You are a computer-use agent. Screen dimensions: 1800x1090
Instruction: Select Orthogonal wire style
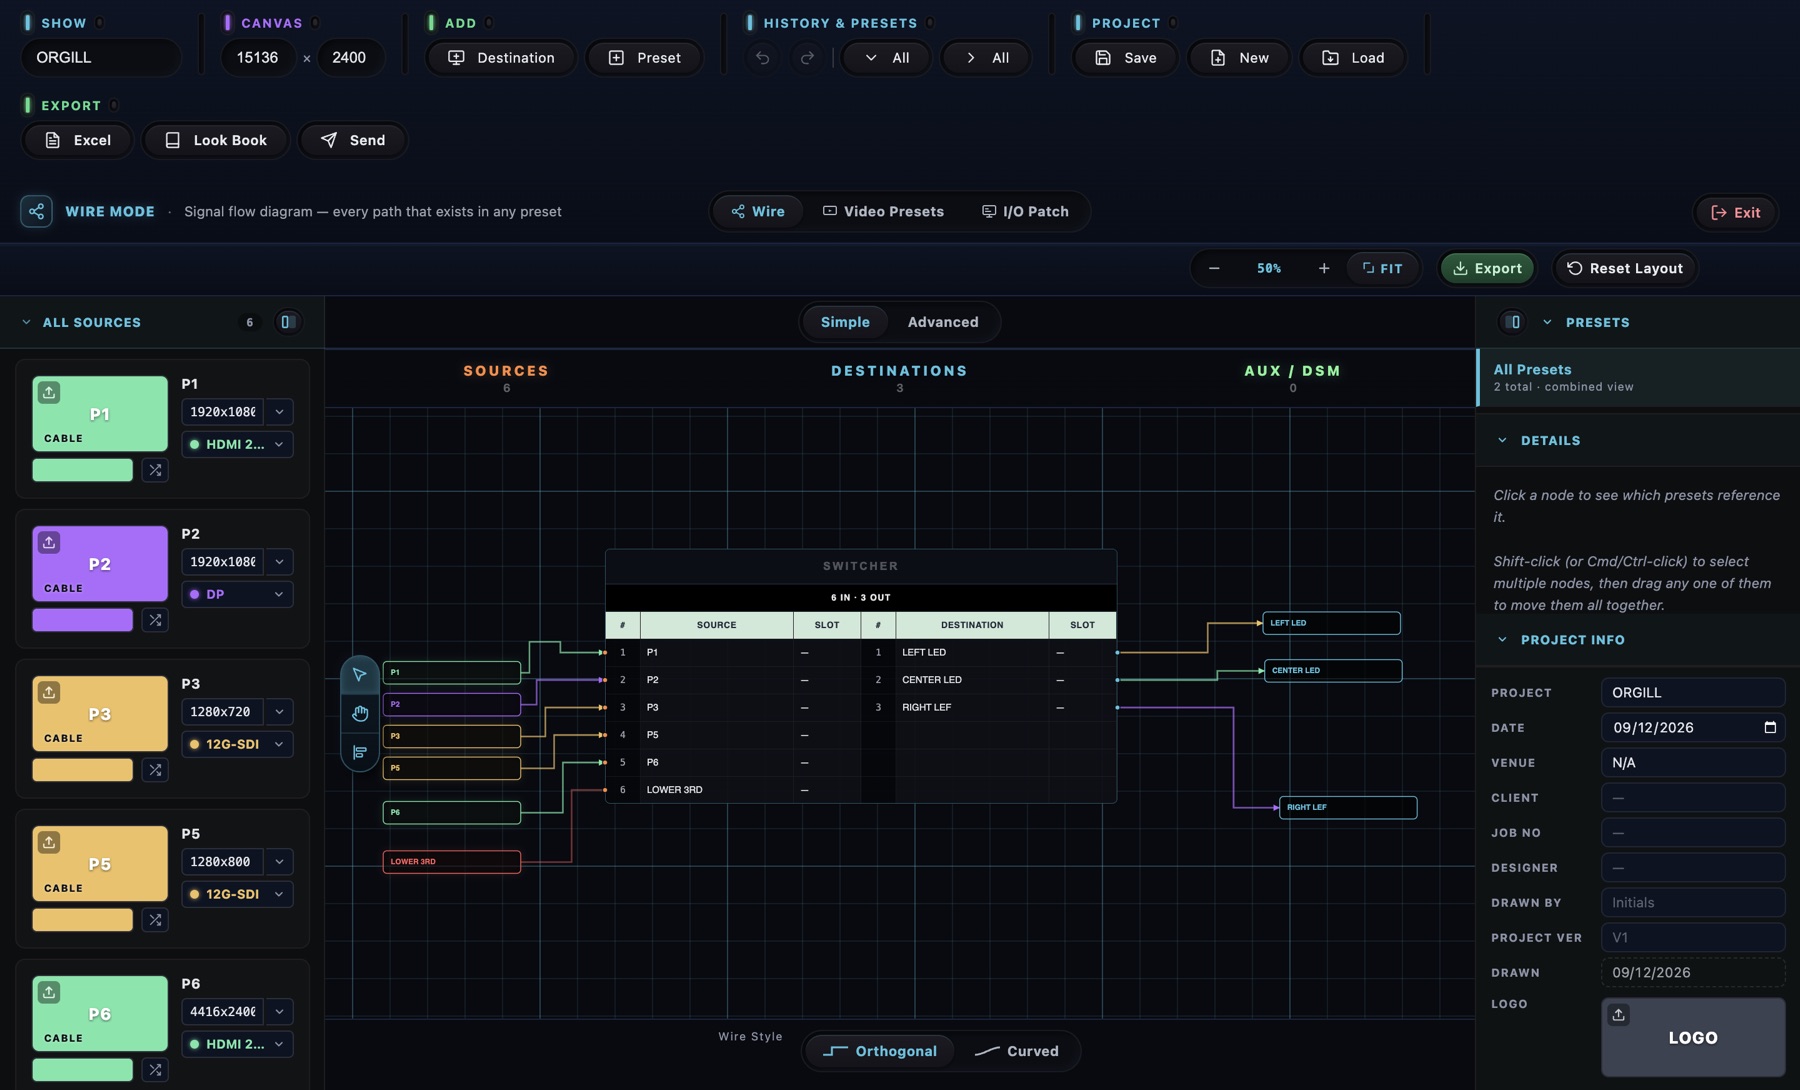(x=880, y=1052)
